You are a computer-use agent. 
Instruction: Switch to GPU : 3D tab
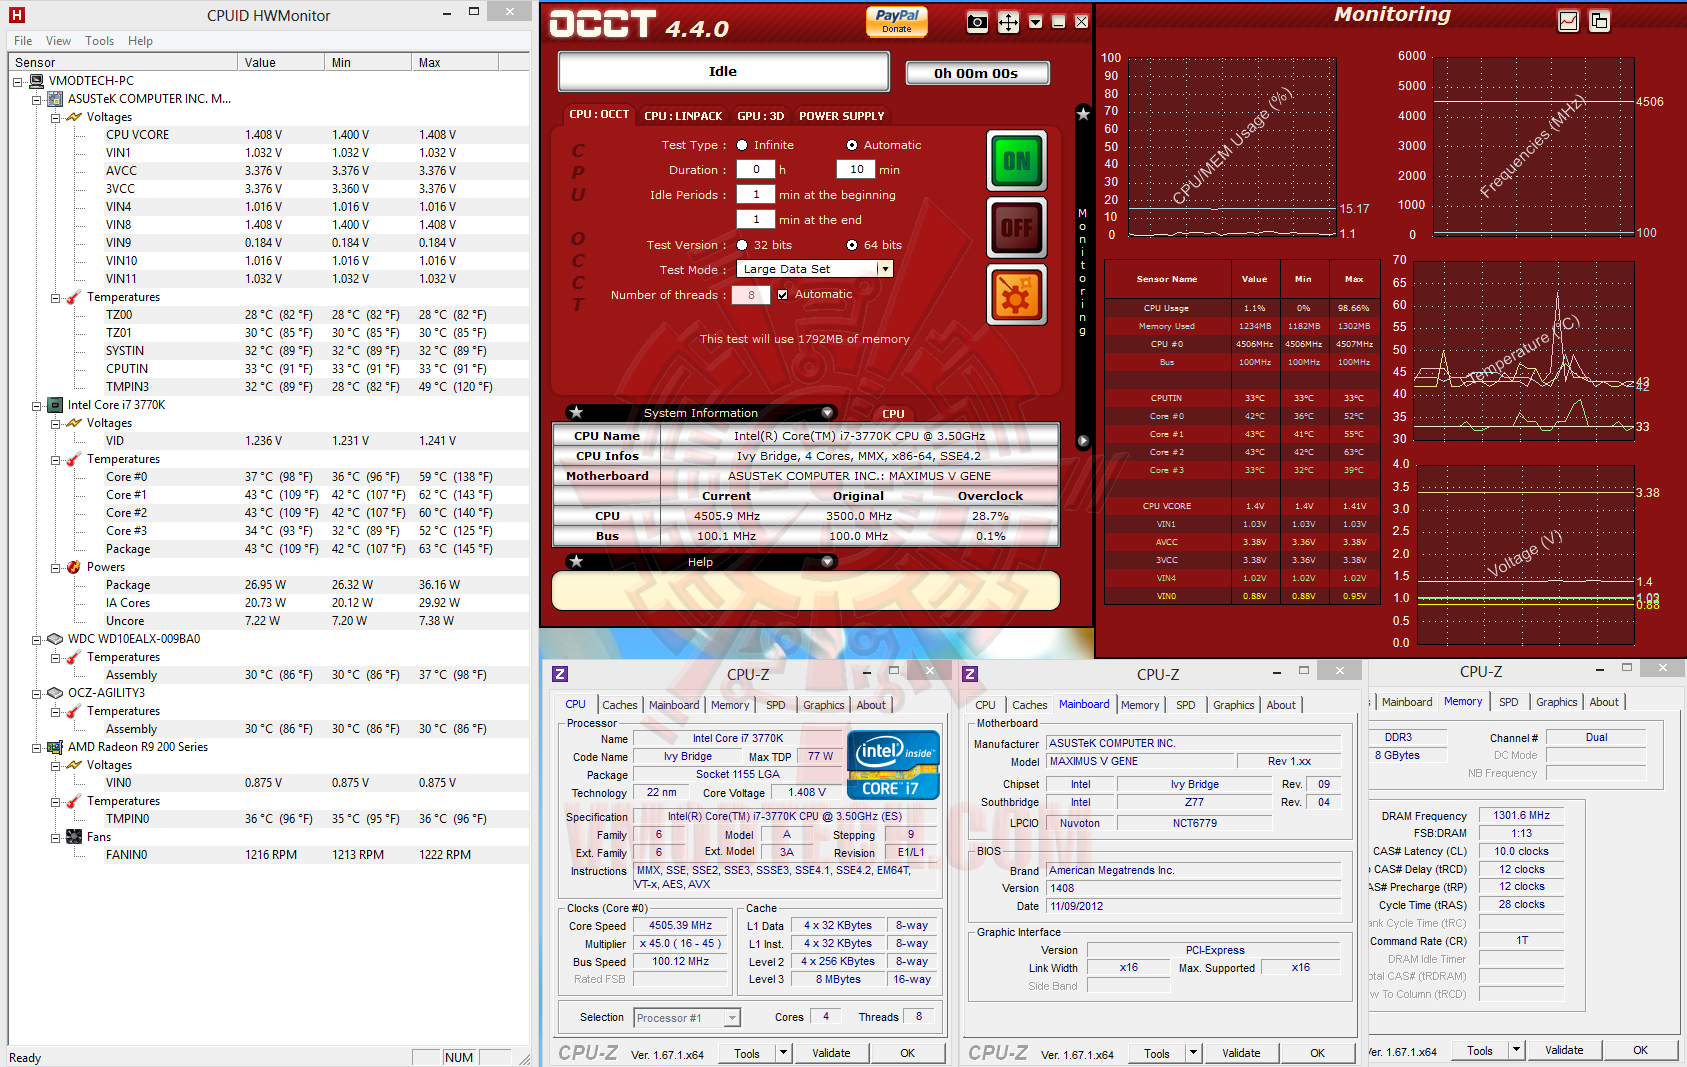point(761,116)
